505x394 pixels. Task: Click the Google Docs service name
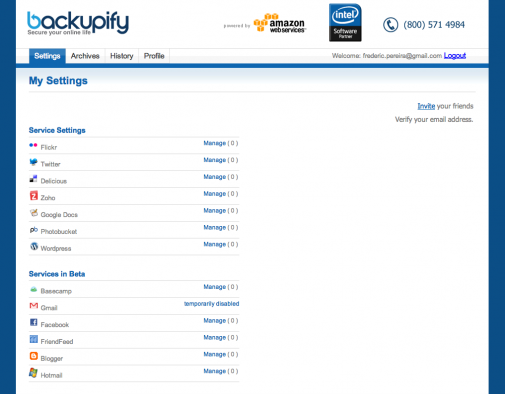pyautogui.click(x=59, y=215)
